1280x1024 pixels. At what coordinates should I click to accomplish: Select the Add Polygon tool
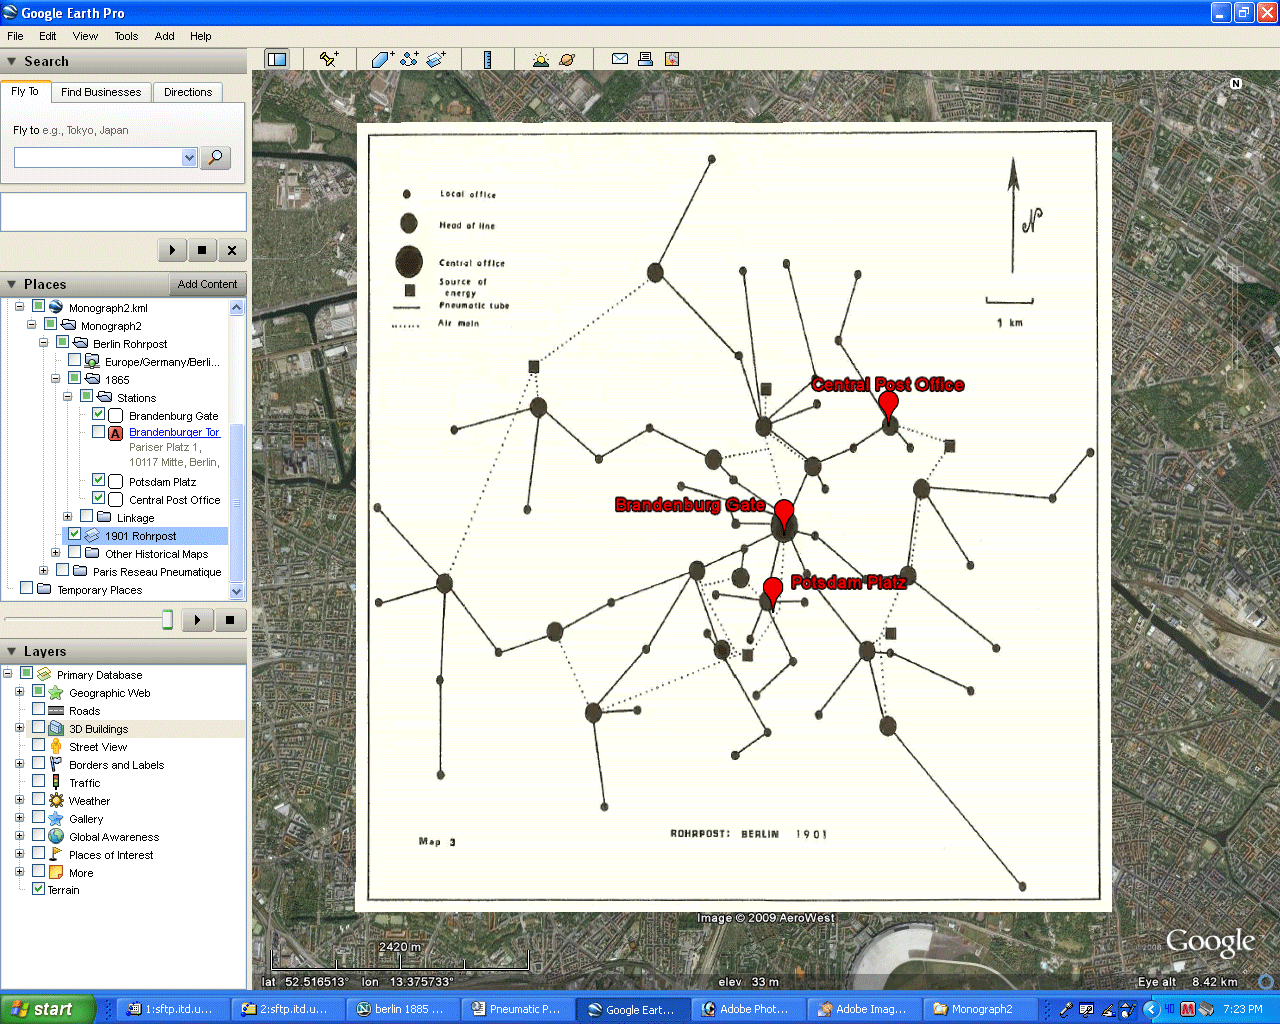pos(383,59)
